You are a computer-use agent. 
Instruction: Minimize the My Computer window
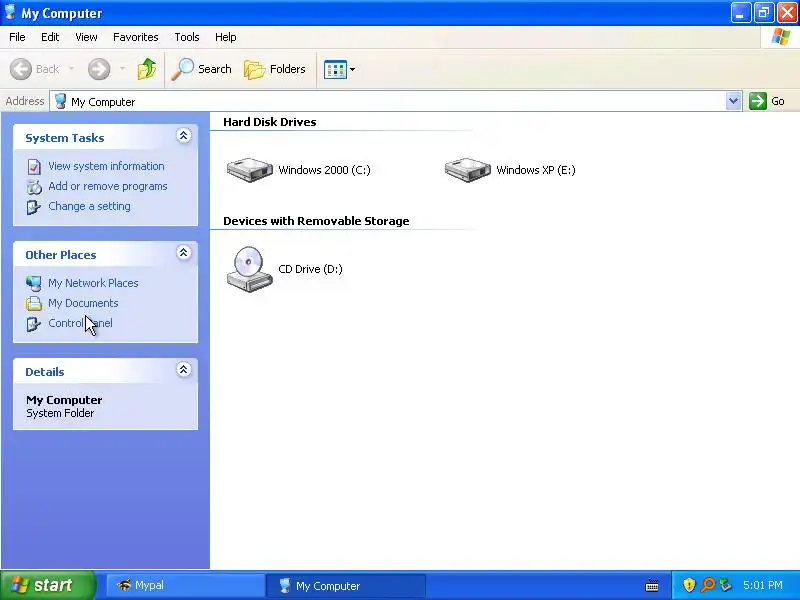(741, 13)
